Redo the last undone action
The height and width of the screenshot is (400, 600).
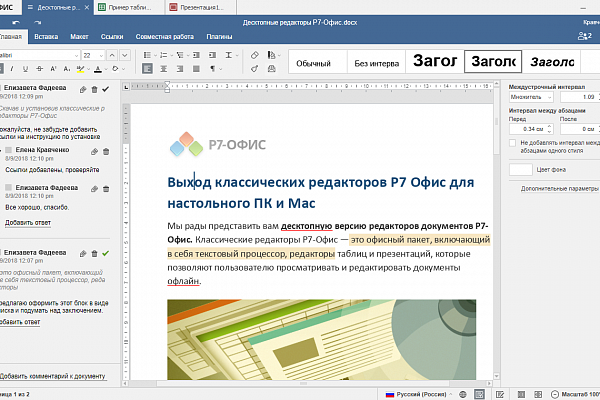[38, 23]
